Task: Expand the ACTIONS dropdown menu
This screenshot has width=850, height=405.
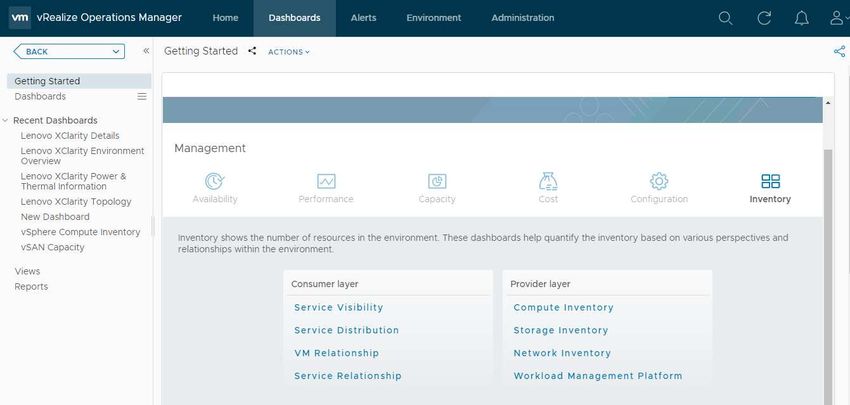Action: pyautogui.click(x=289, y=52)
